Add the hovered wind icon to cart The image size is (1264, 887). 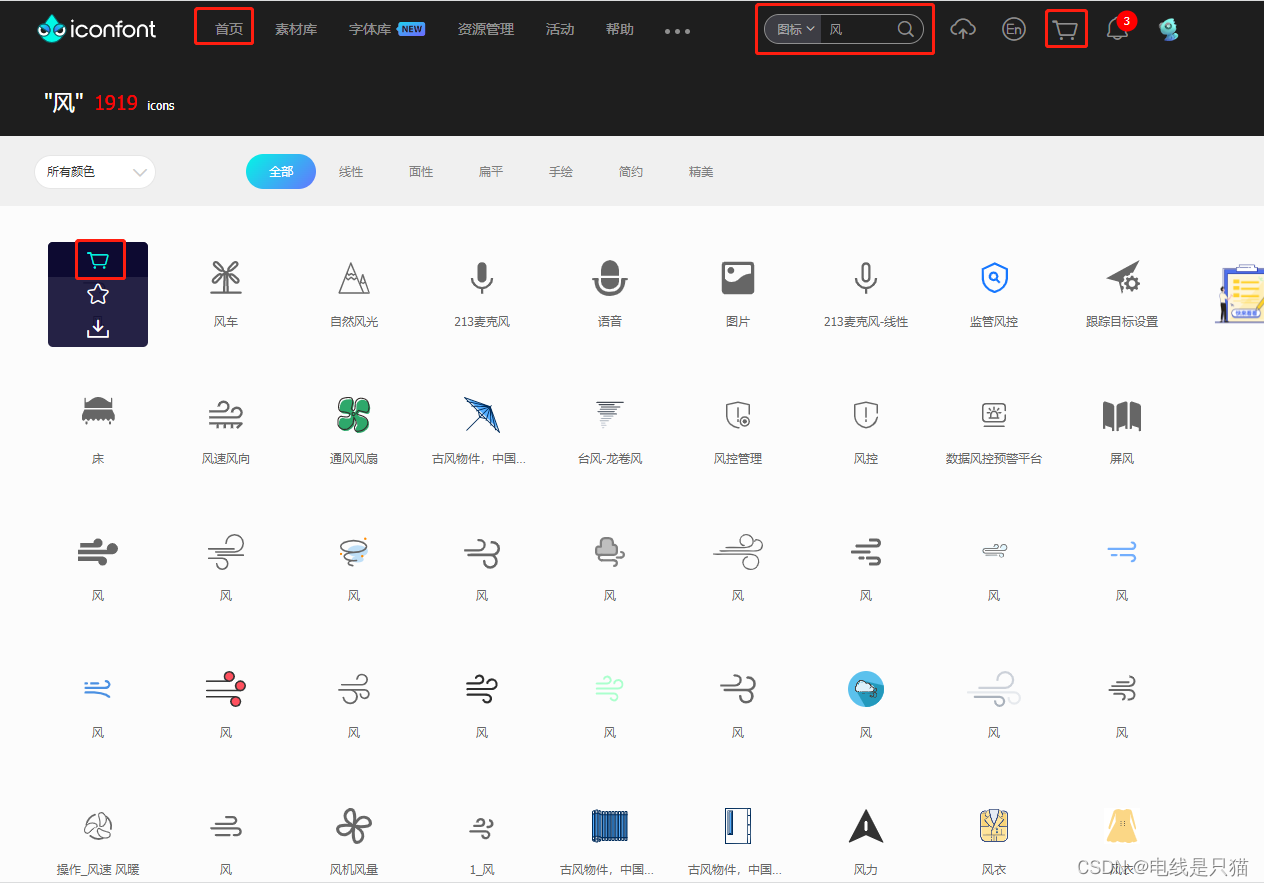pos(97,259)
